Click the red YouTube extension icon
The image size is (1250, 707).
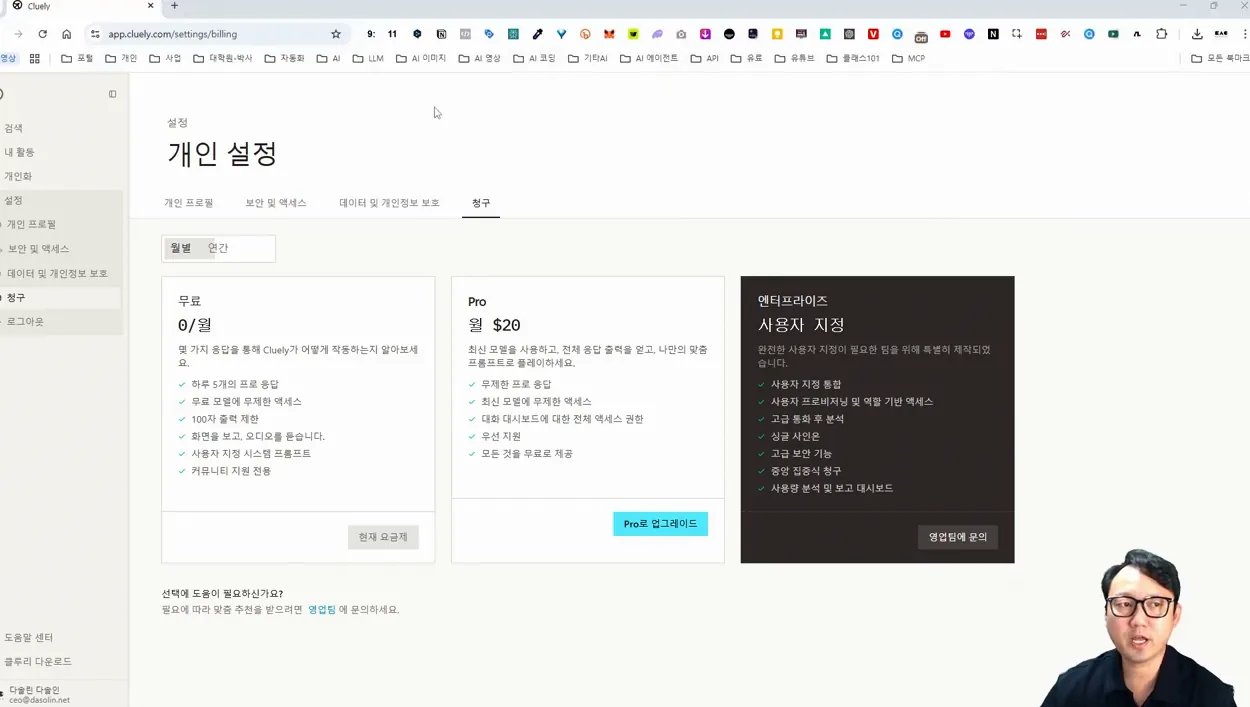click(x=945, y=34)
